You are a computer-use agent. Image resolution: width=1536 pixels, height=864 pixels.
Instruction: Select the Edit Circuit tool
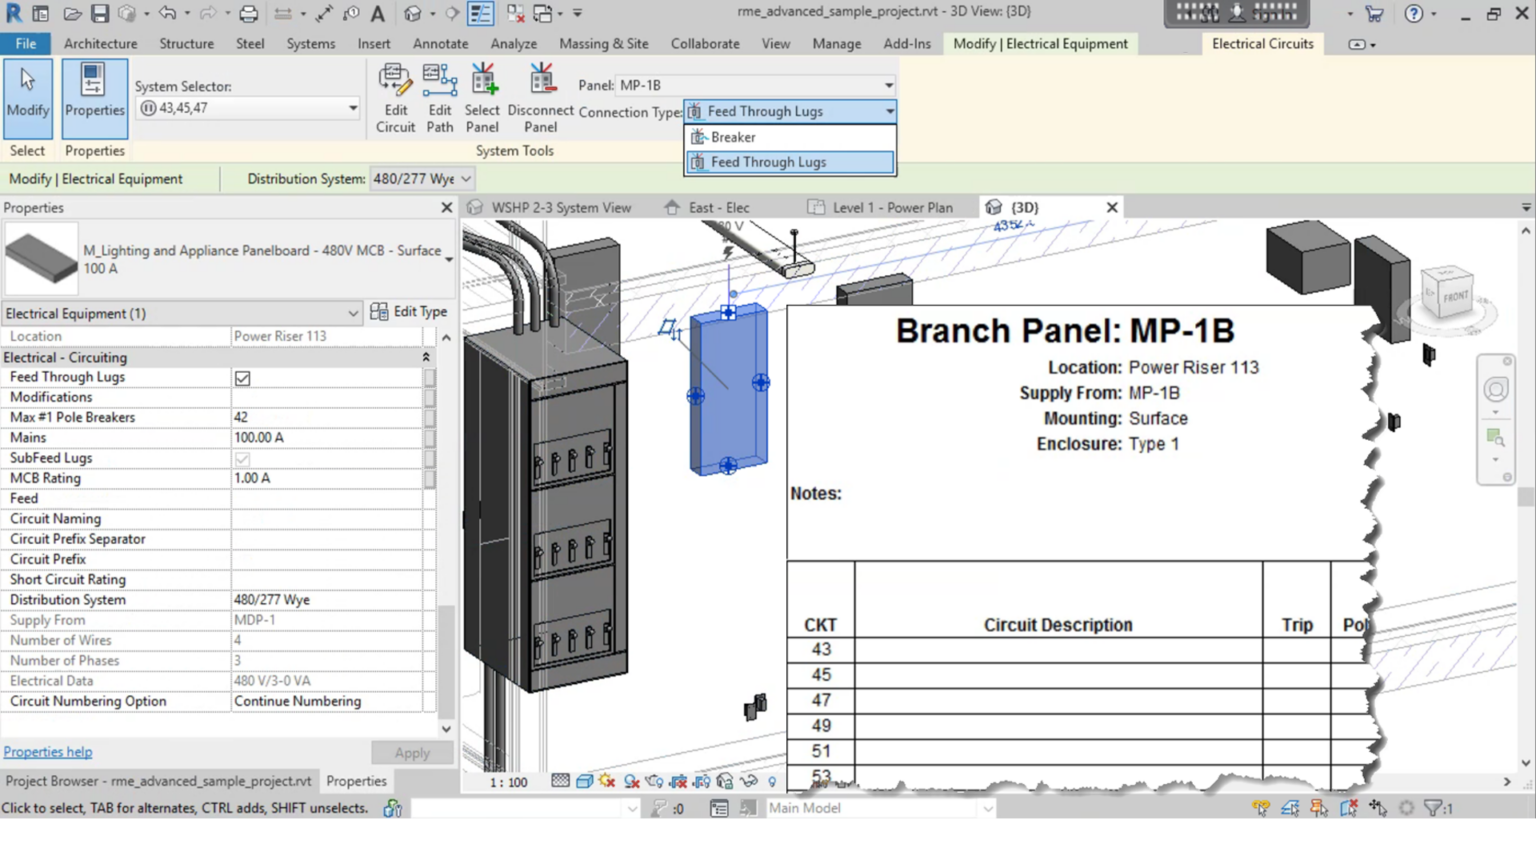(x=395, y=95)
